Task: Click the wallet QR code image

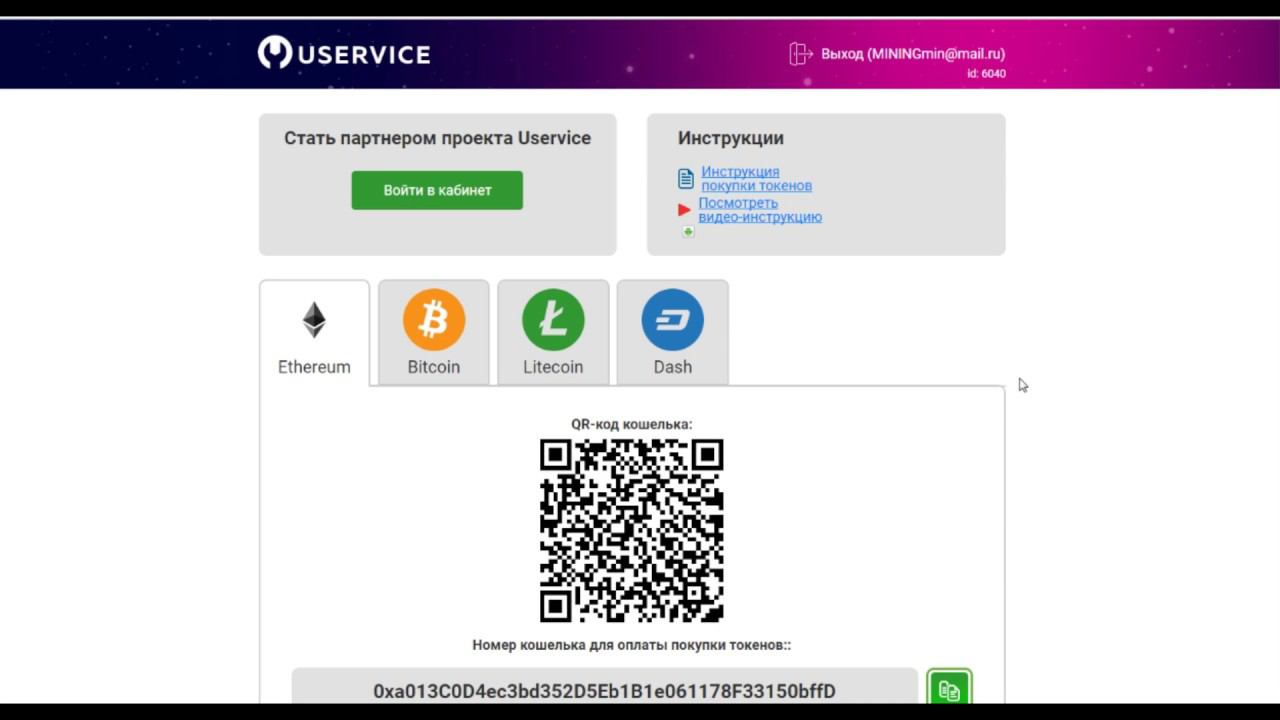Action: coord(632,531)
